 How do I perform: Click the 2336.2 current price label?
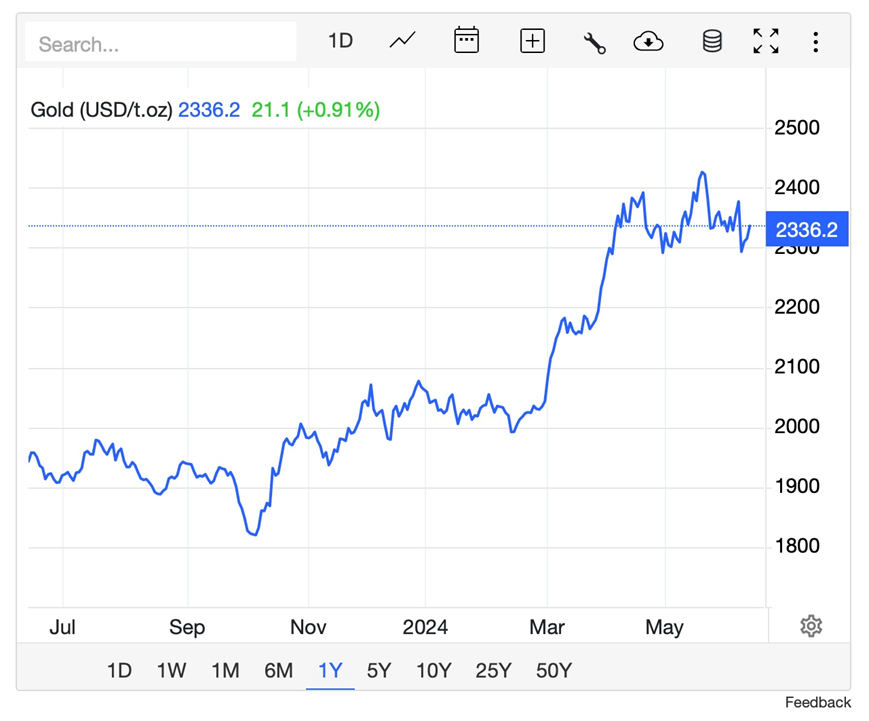[806, 229]
